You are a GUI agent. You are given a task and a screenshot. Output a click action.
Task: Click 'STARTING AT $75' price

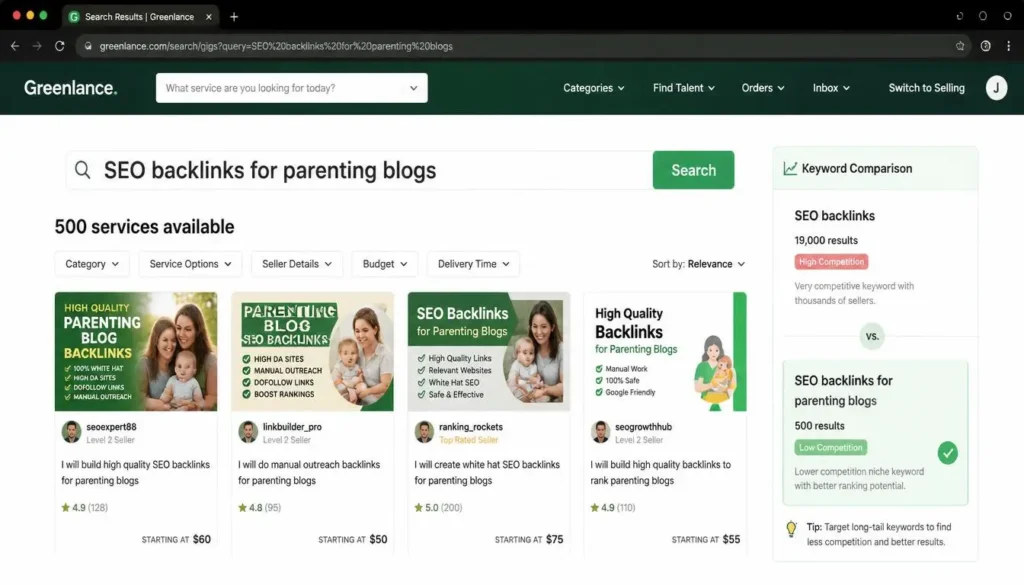tap(528, 539)
